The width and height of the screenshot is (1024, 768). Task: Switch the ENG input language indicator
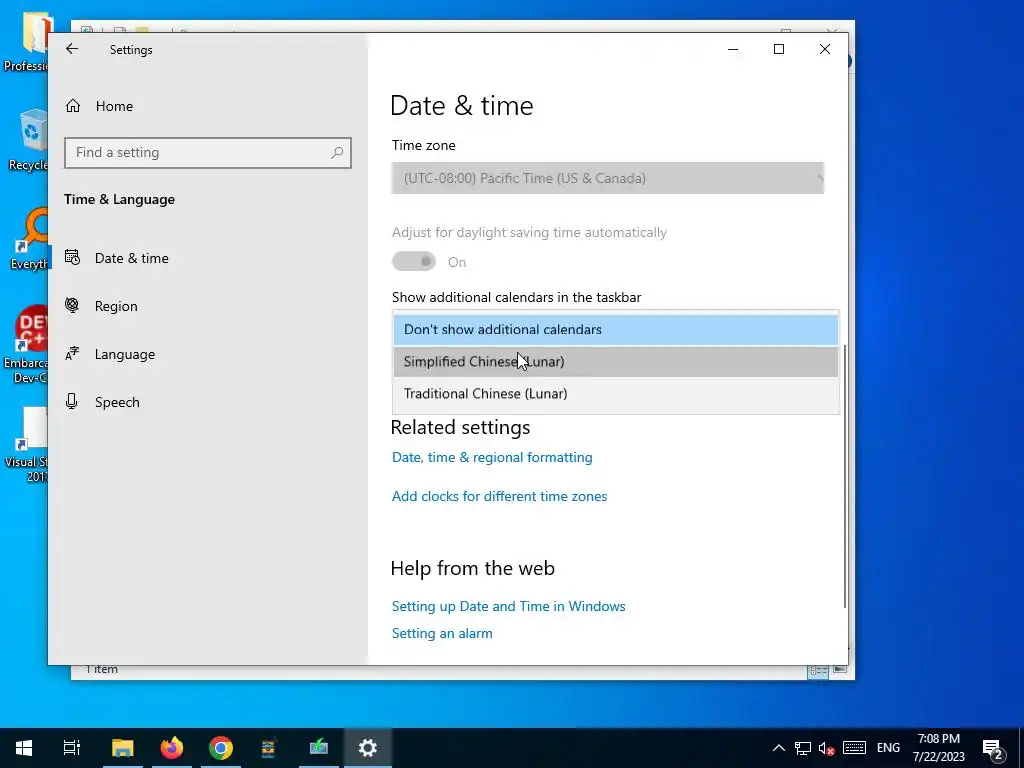pos(888,748)
